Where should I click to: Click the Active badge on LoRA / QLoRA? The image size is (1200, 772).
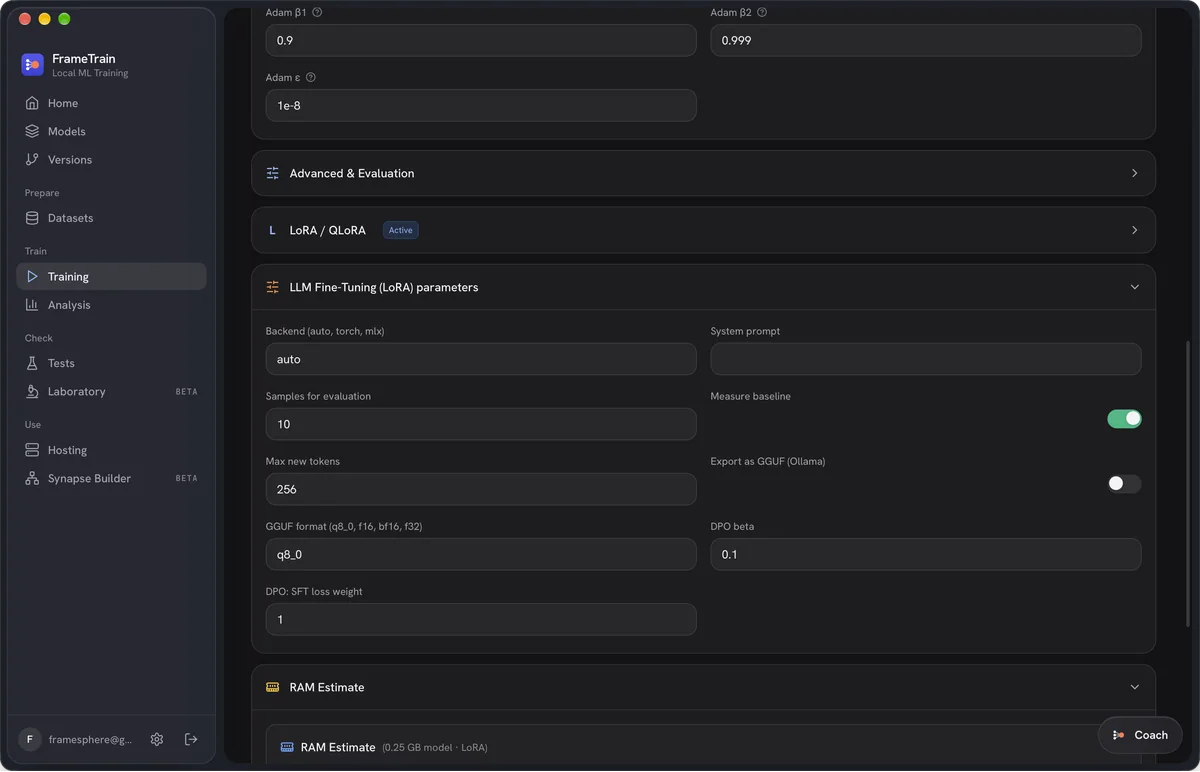400,230
